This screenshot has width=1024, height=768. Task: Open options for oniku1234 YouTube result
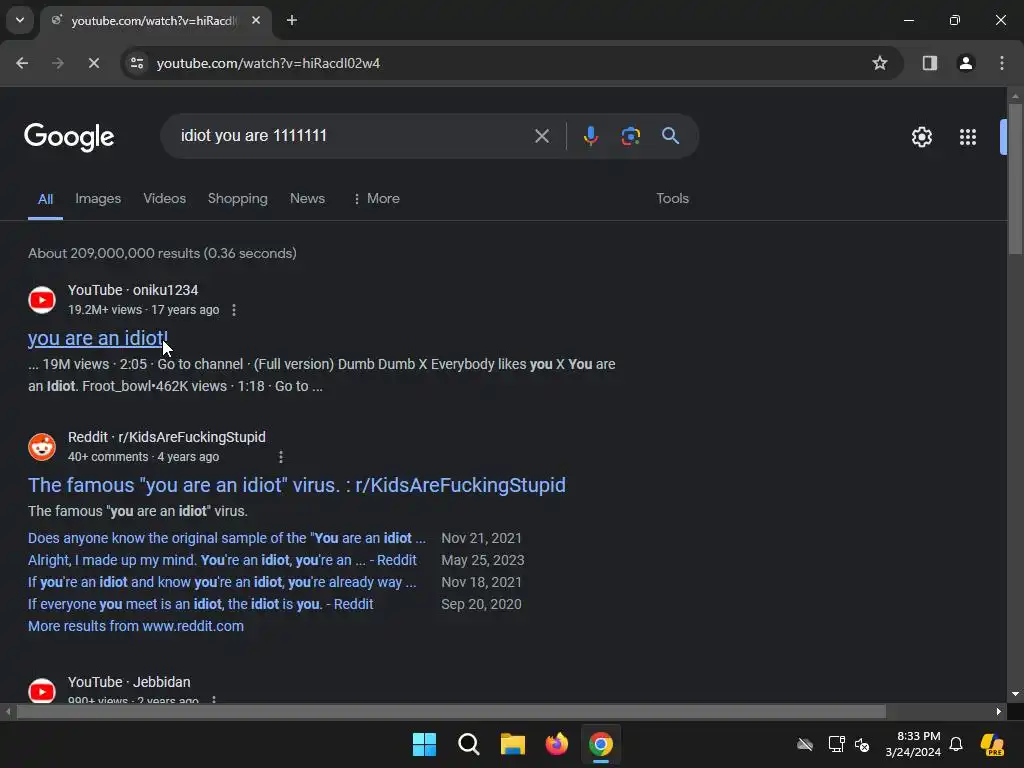tap(234, 310)
